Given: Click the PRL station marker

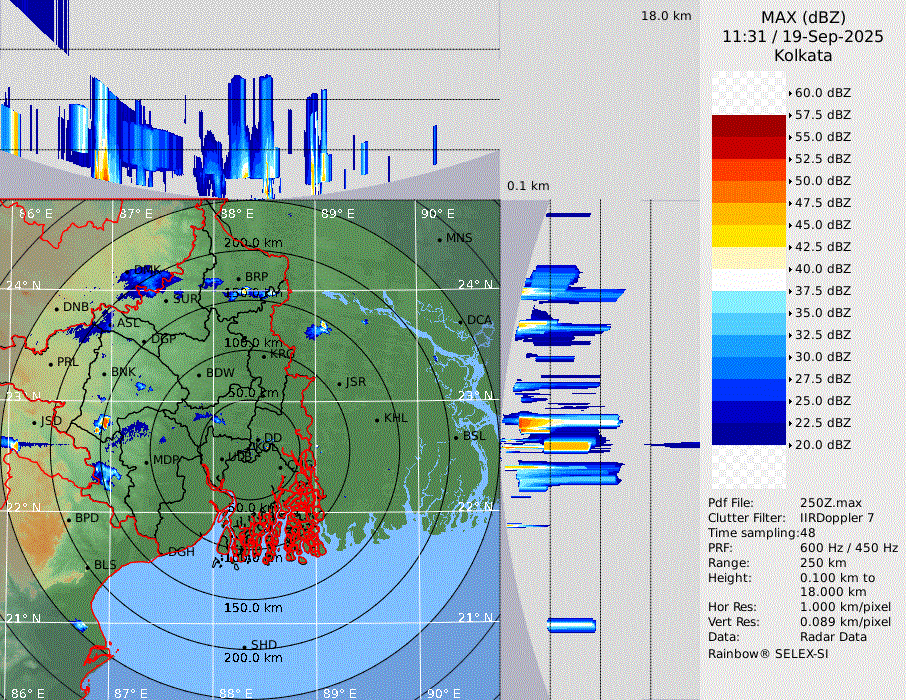Looking at the screenshot, I should coord(51,363).
